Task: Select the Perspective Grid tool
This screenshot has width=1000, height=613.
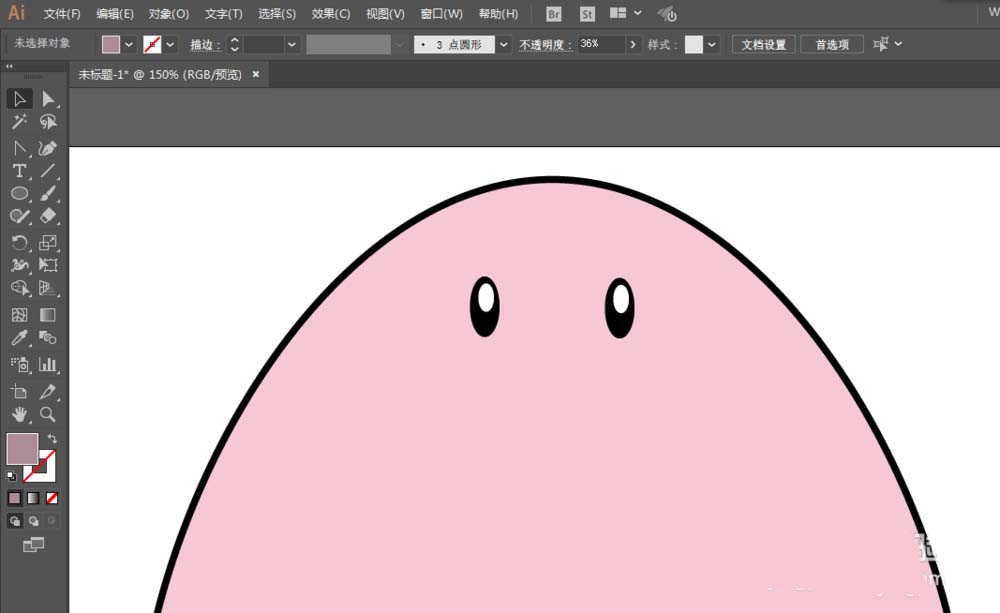Action: tap(48, 288)
